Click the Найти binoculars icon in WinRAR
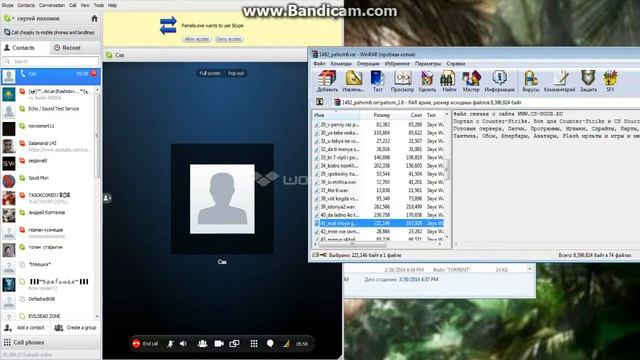 coord(448,81)
